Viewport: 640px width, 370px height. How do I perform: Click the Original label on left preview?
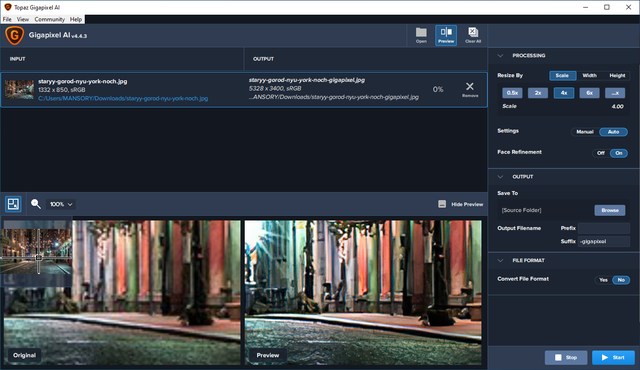click(x=24, y=355)
